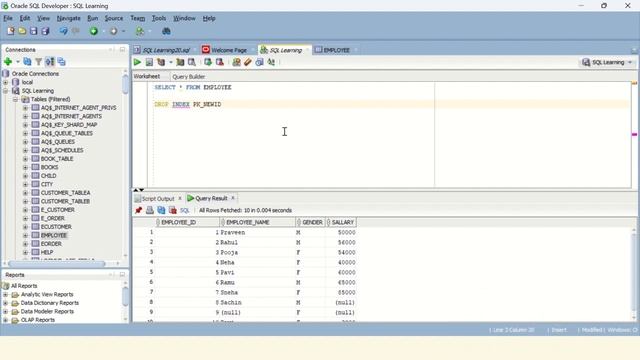Open the Source menu
Screen dimensions: 640x360
[x=113, y=18]
